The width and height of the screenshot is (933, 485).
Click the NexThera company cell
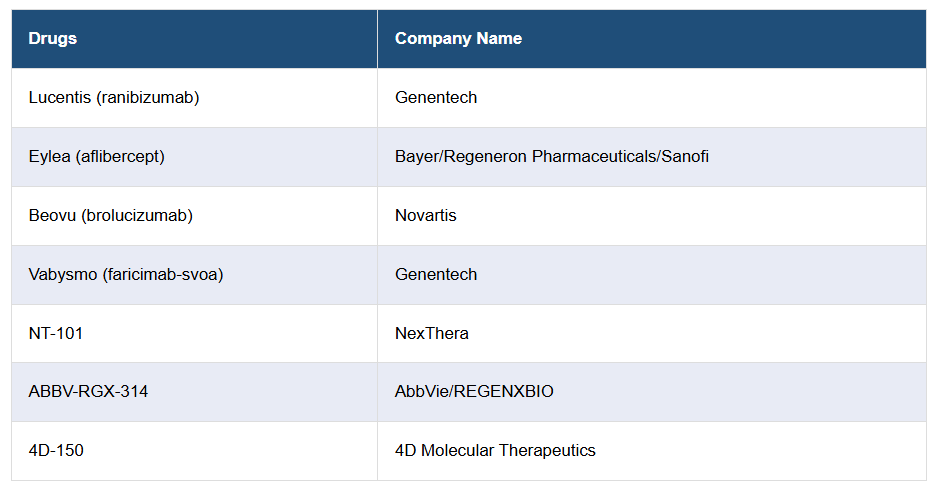(431, 334)
